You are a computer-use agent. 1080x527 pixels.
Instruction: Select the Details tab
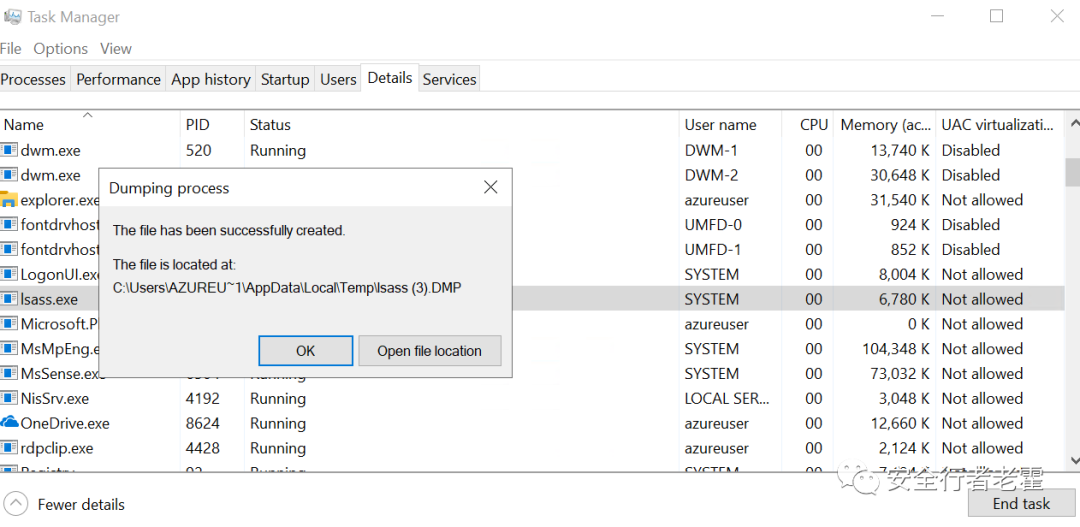tap(390, 78)
